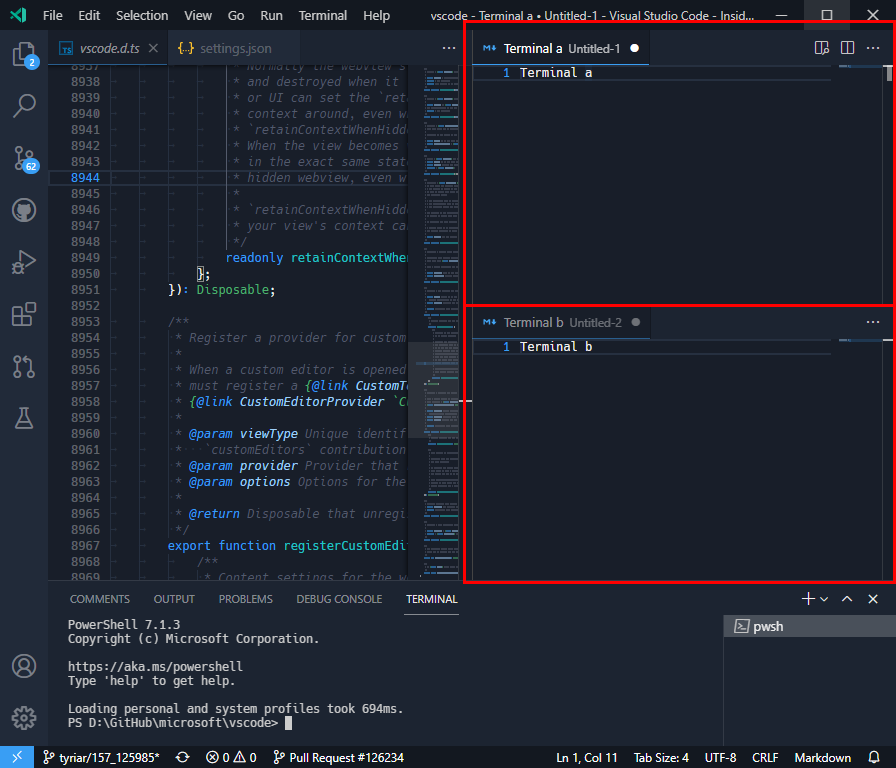
Task: Open the Manage gear icon
Action: 24,718
